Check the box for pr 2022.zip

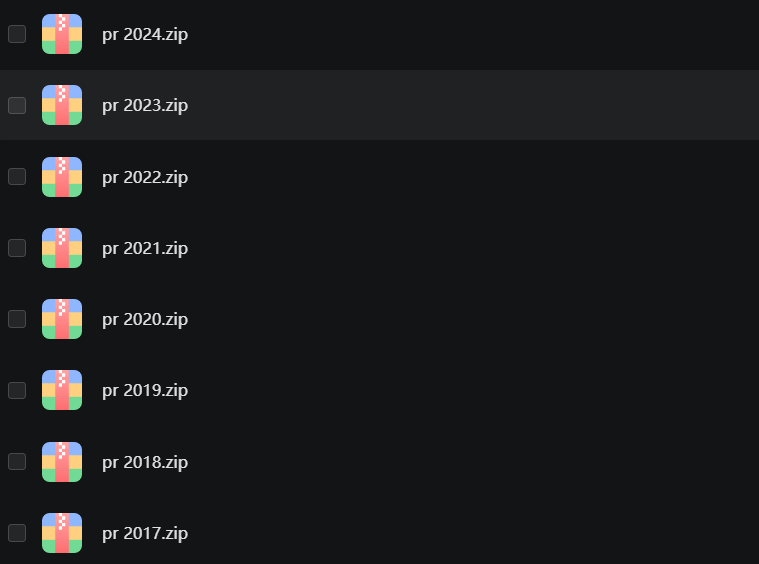[17, 177]
